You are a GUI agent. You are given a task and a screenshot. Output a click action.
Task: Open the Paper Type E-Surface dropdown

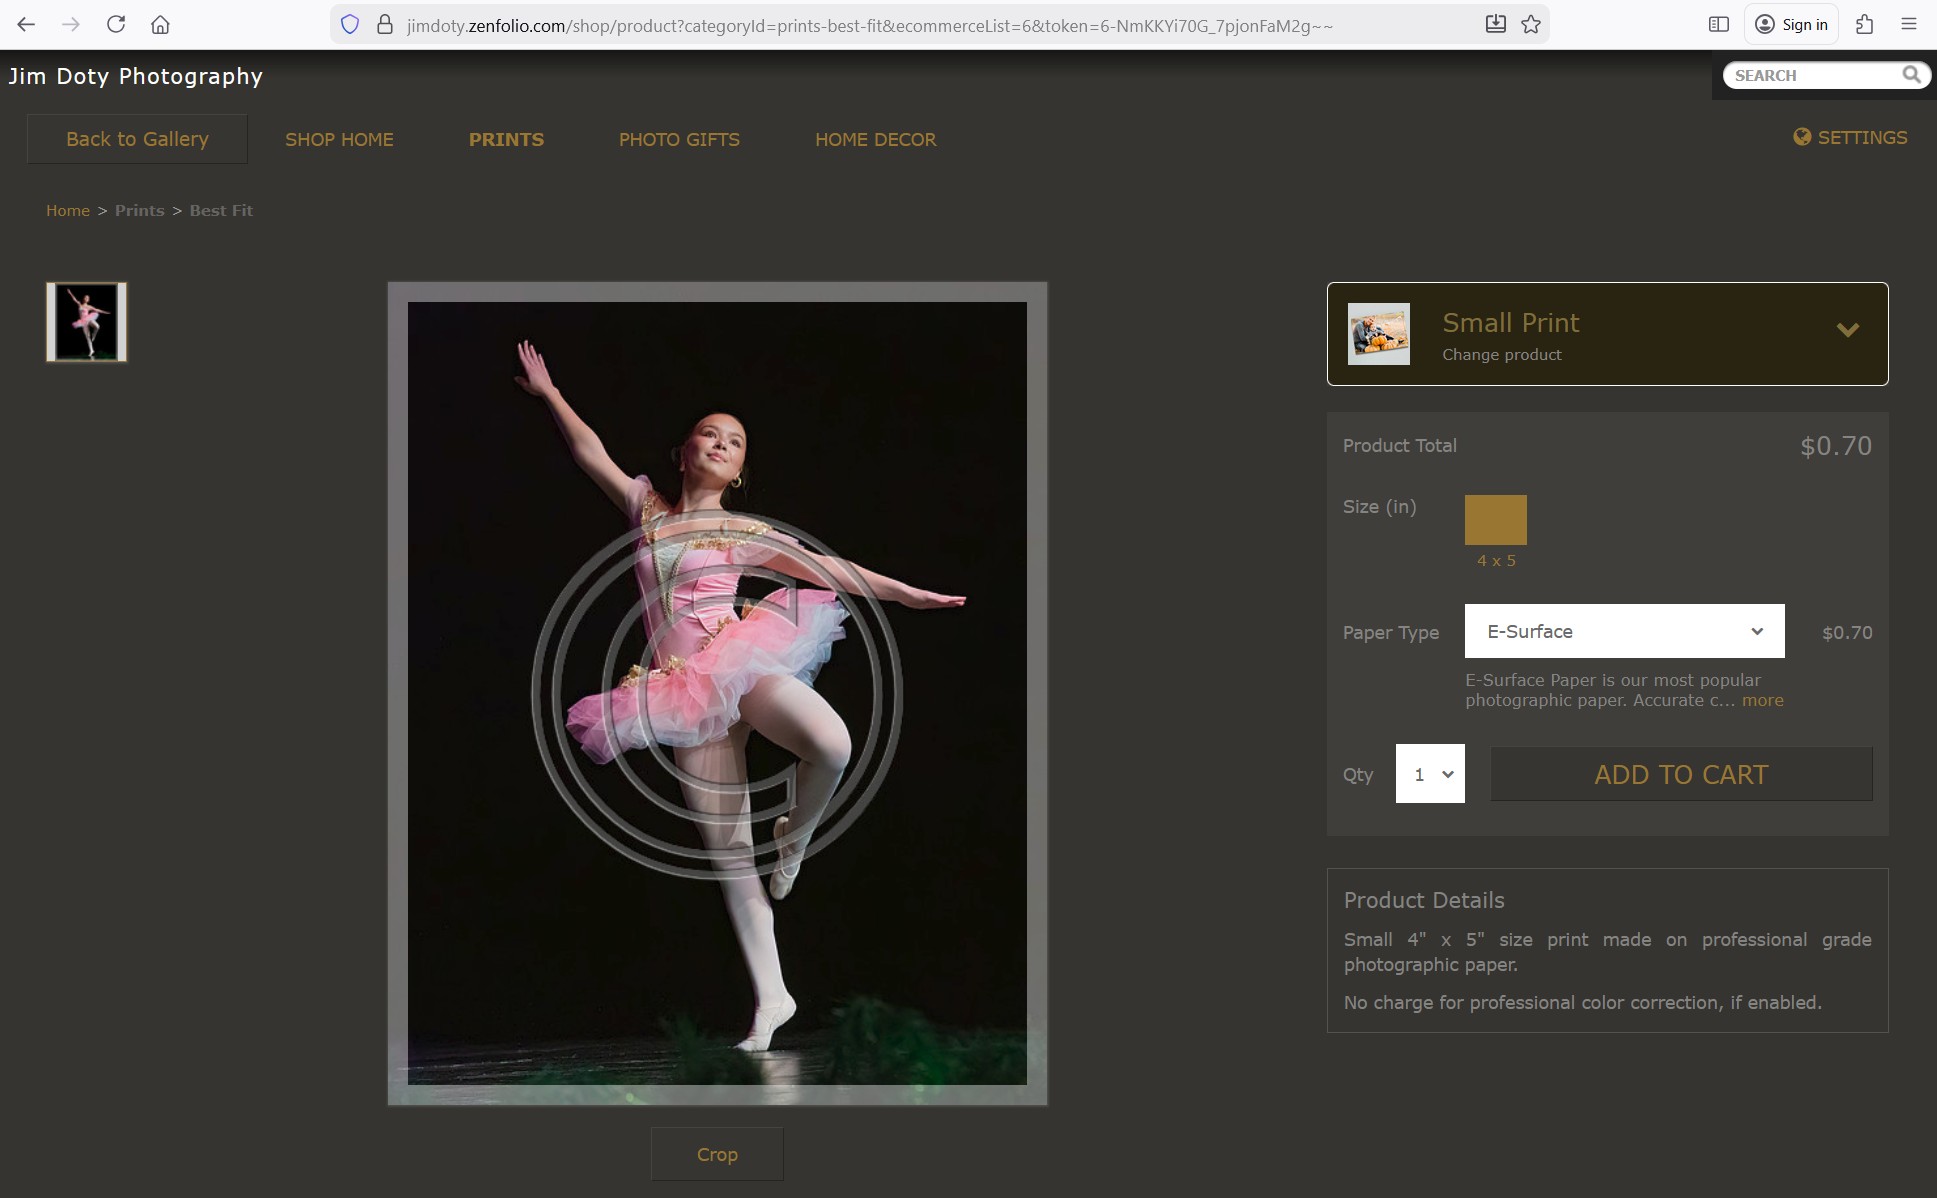pos(1624,631)
